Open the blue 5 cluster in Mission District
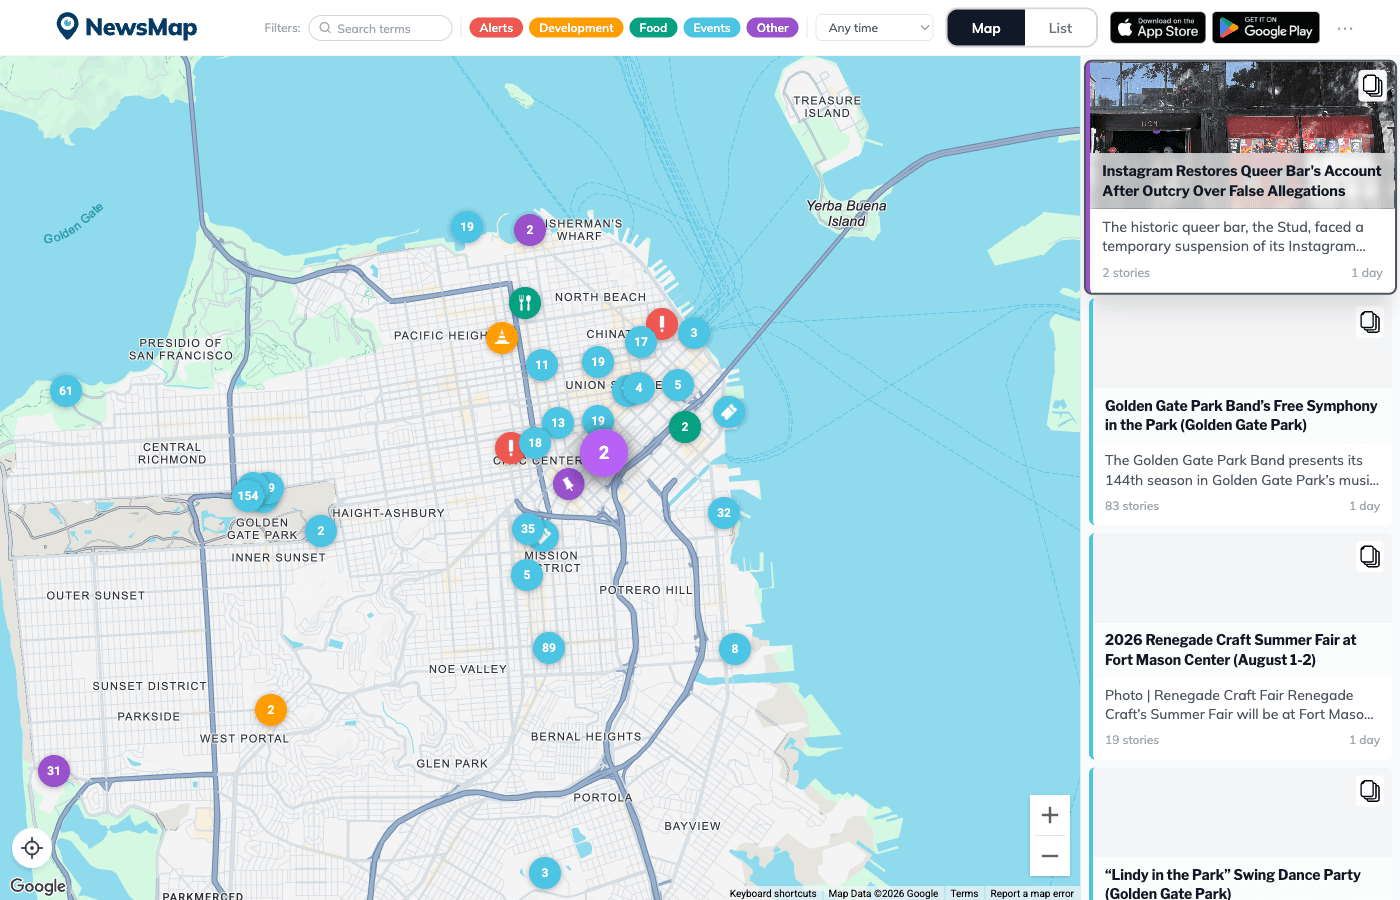This screenshot has height=900, width=1400. (x=527, y=575)
